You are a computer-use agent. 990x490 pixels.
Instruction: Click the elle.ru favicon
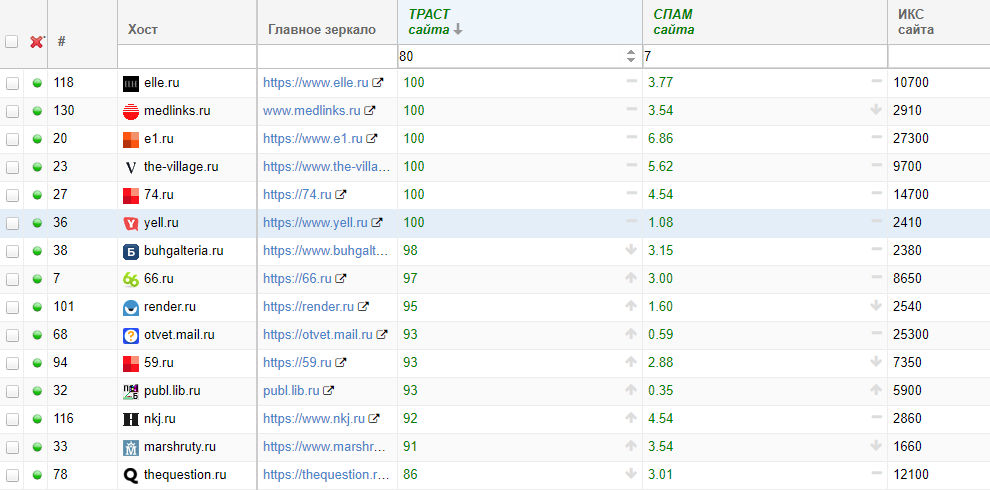click(131, 83)
